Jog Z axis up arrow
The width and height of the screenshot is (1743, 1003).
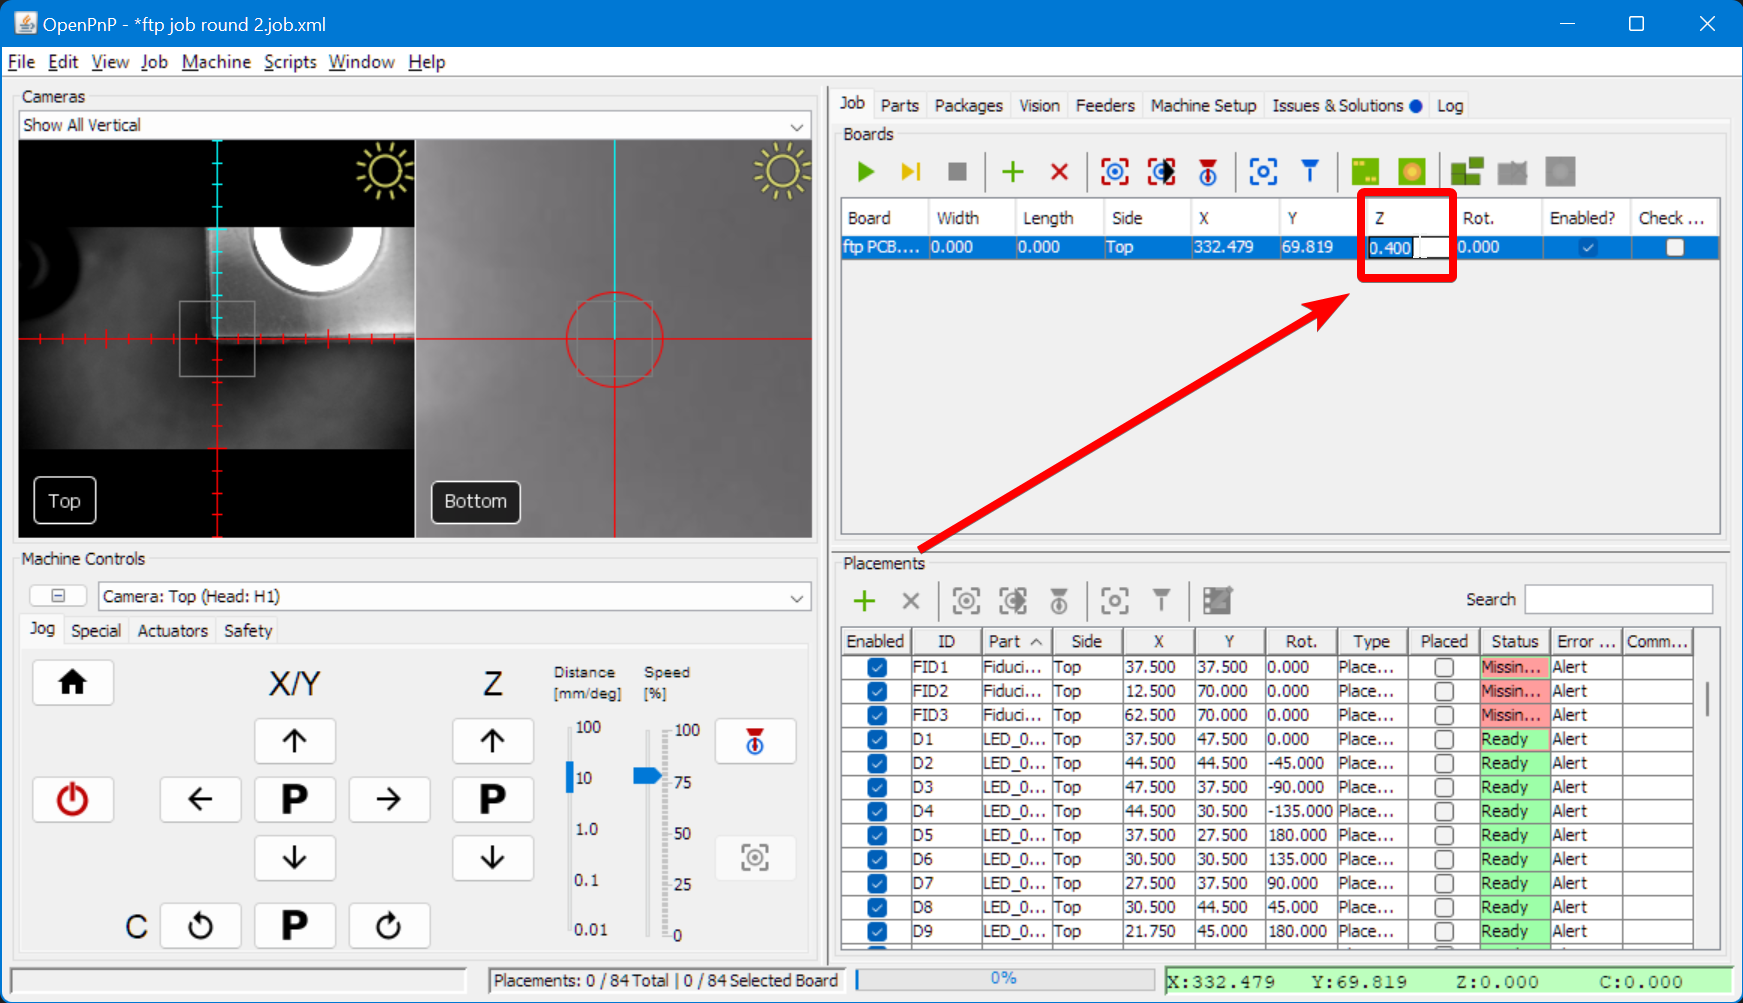click(x=492, y=741)
